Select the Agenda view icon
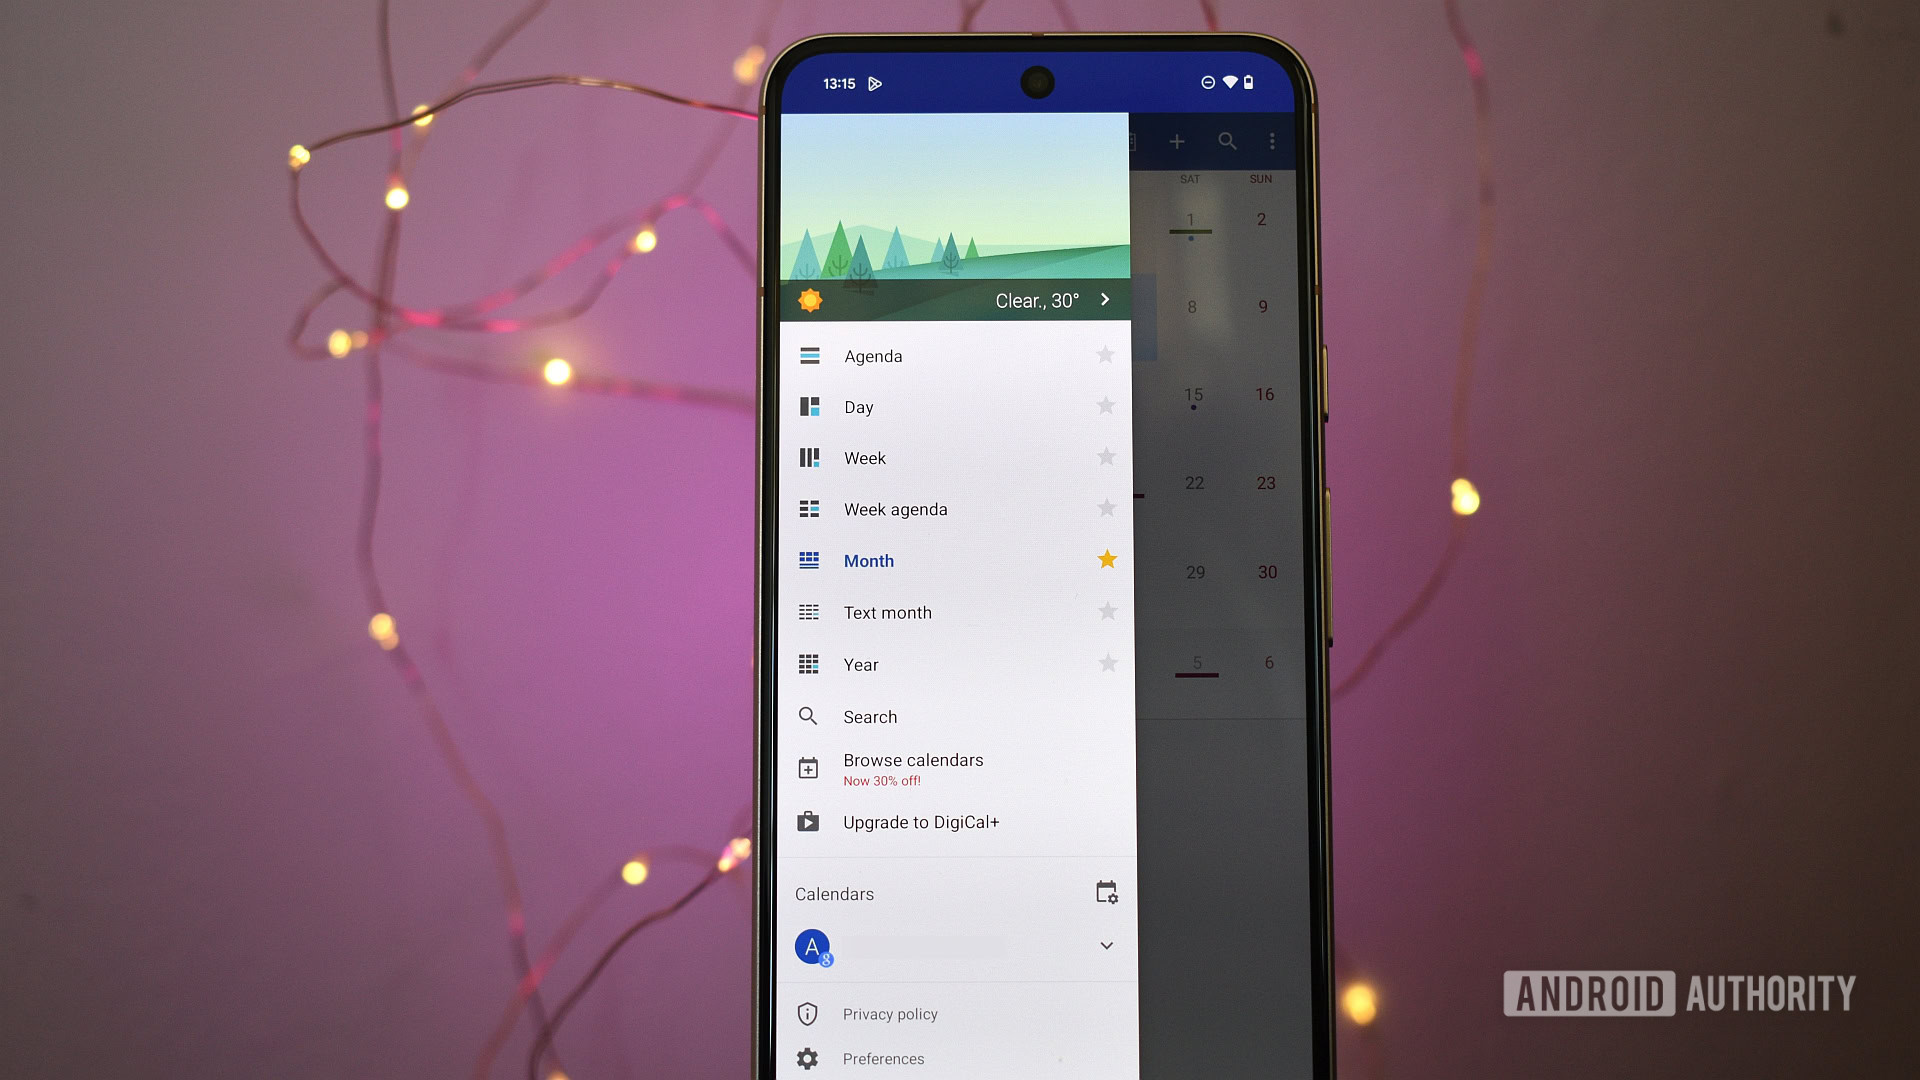The image size is (1920, 1080). click(808, 353)
